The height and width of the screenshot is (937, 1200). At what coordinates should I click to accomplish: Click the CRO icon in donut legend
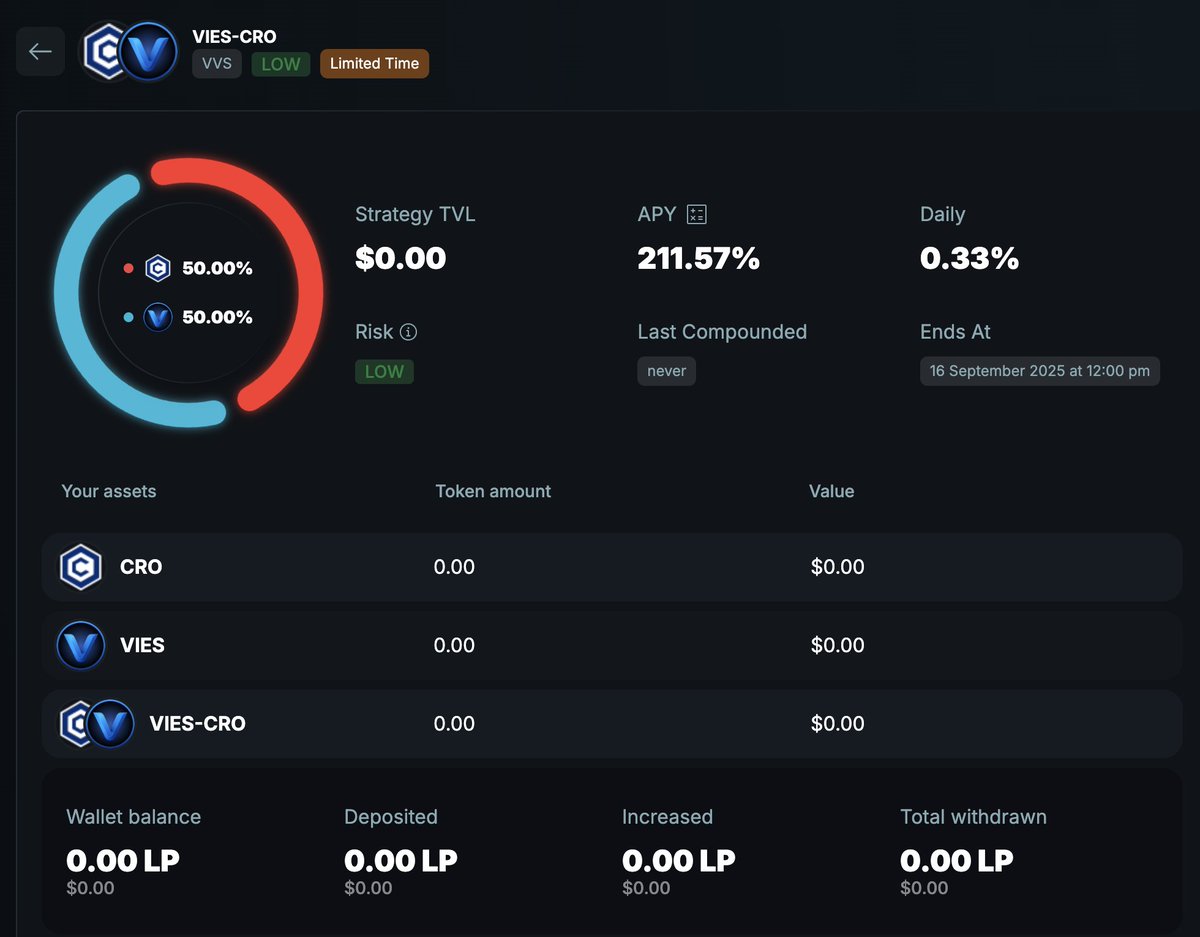[158, 268]
